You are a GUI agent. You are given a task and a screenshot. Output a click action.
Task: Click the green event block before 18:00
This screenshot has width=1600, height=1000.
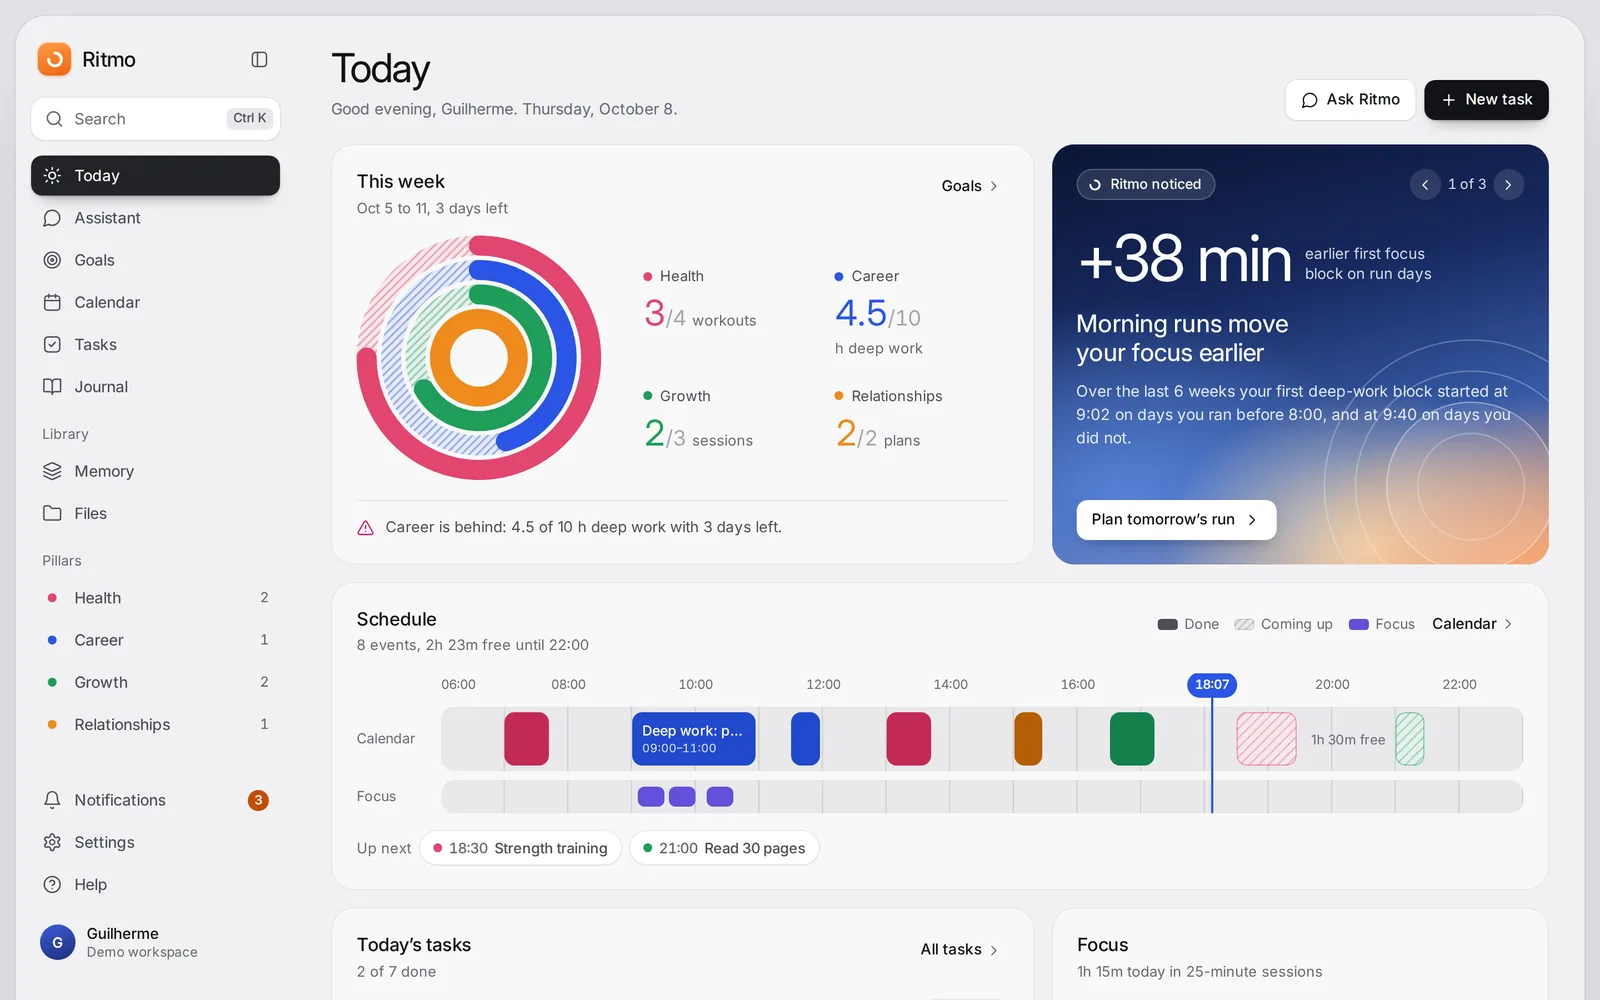point(1132,739)
